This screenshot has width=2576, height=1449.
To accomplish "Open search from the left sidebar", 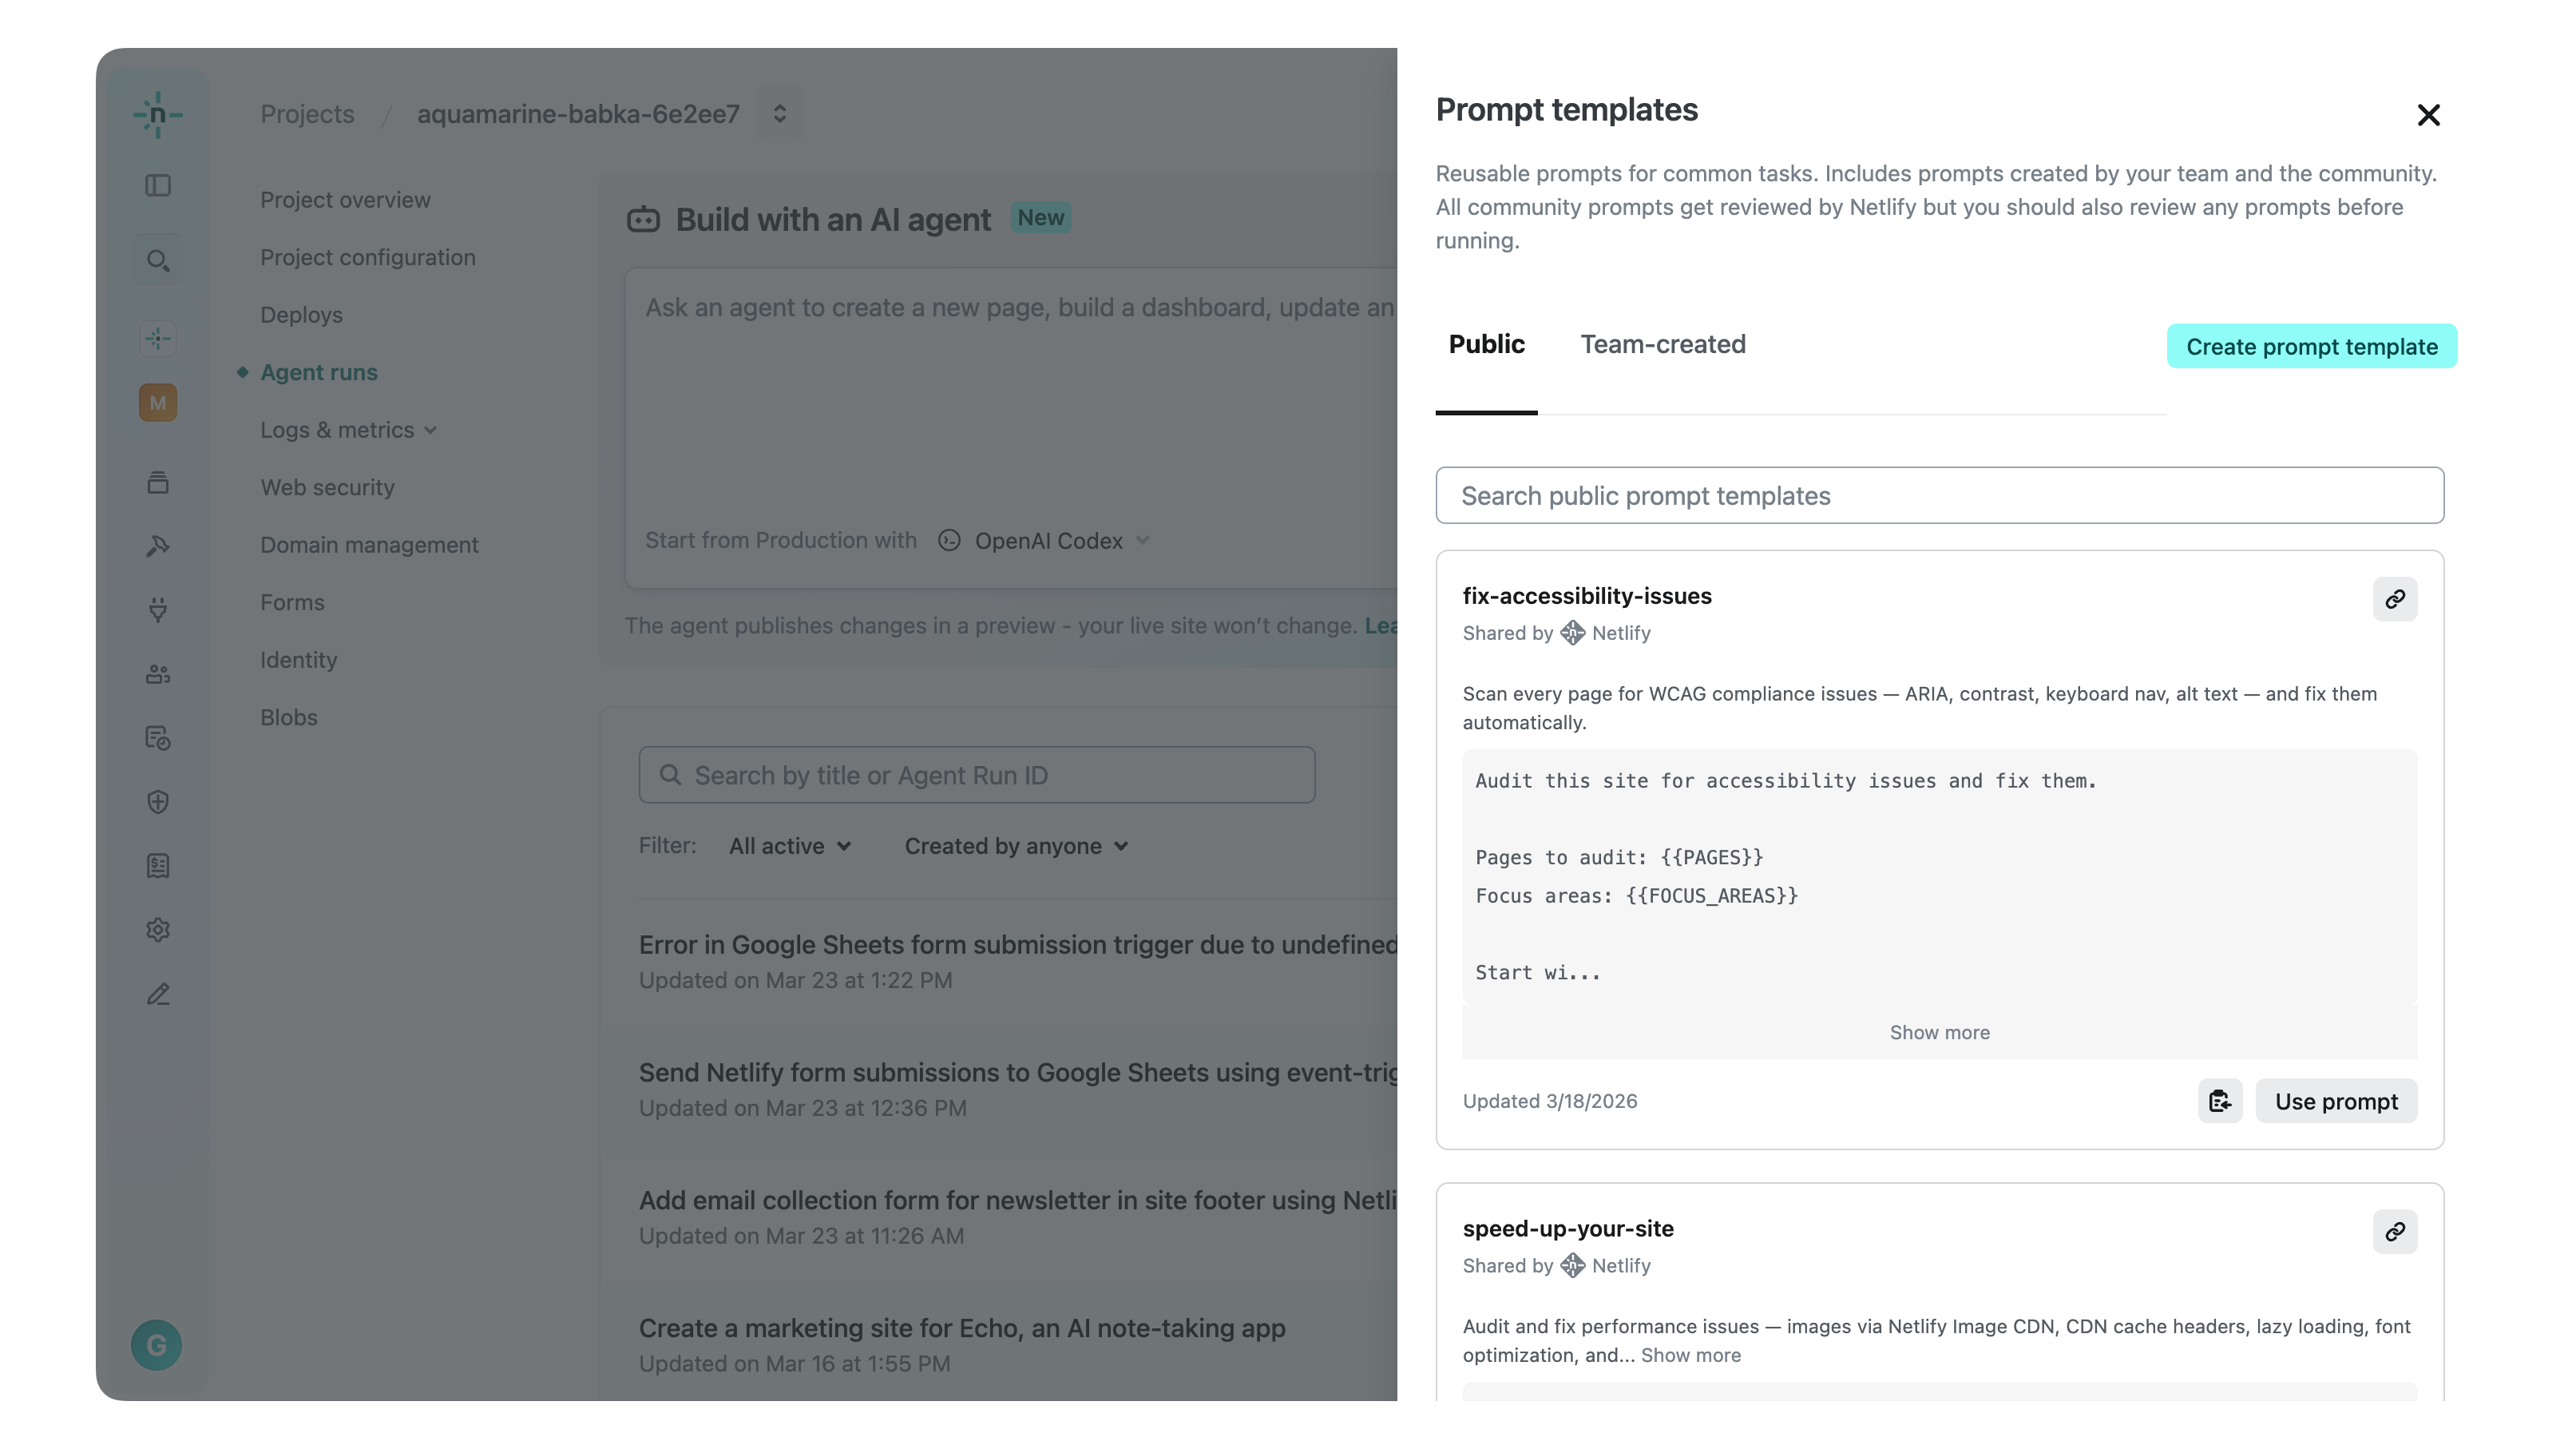I will (x=158, y=260).
